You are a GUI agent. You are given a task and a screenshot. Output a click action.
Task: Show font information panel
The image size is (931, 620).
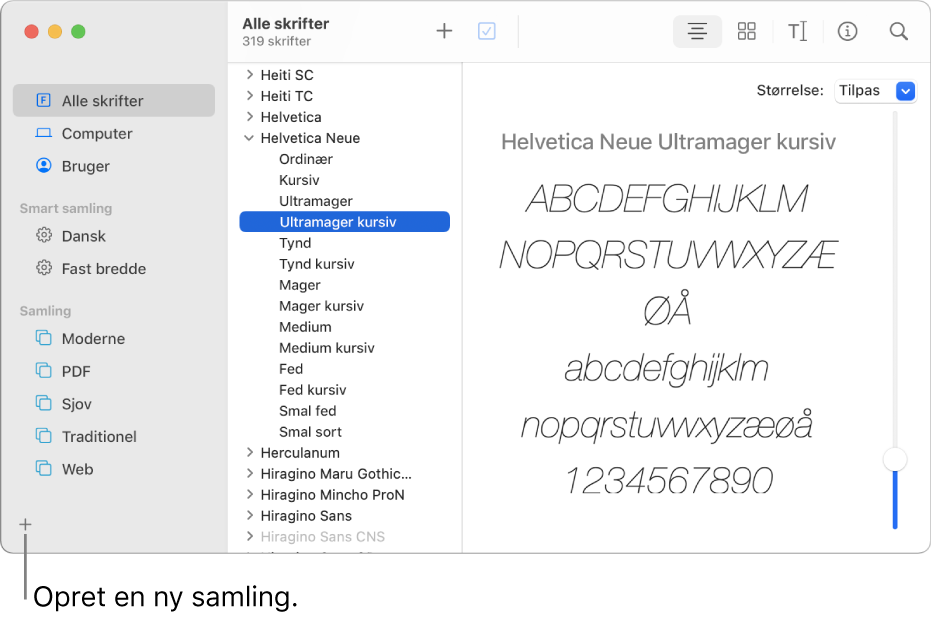pos(847,31)
